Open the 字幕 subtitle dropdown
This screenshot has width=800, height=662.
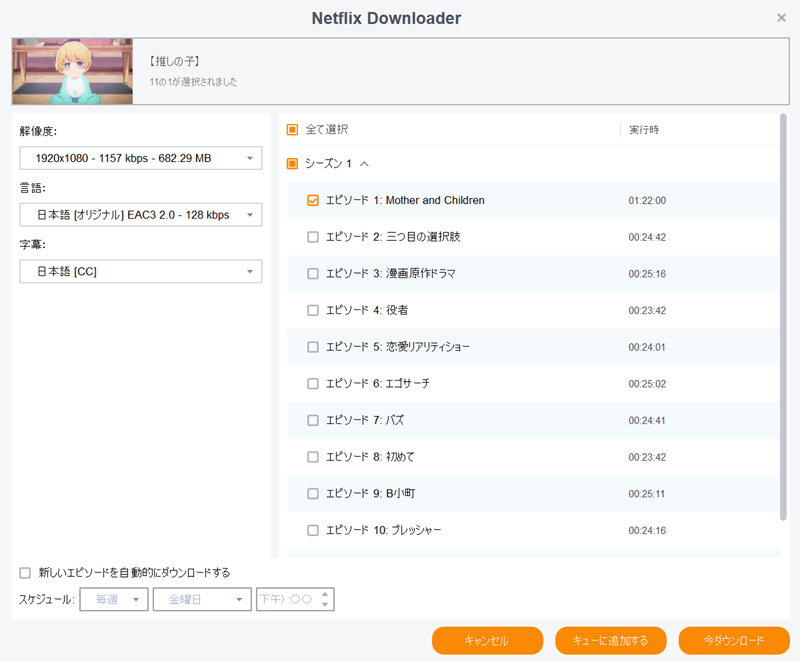140,272
